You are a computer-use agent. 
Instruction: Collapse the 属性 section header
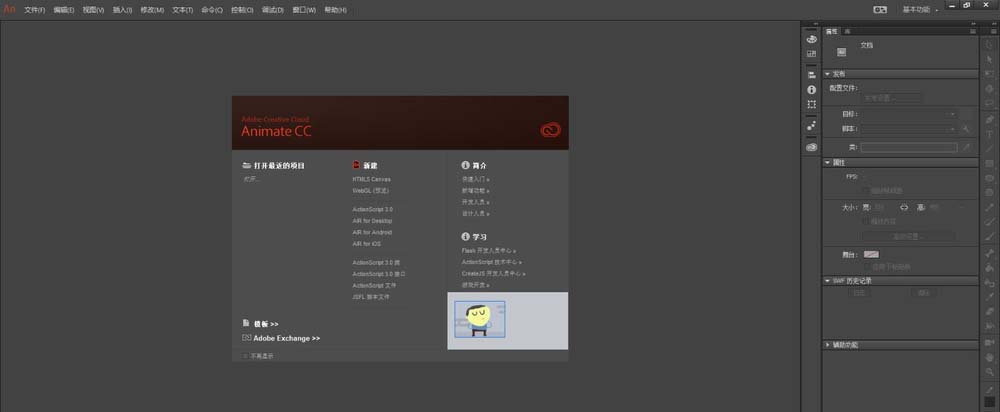click(900, 163)
